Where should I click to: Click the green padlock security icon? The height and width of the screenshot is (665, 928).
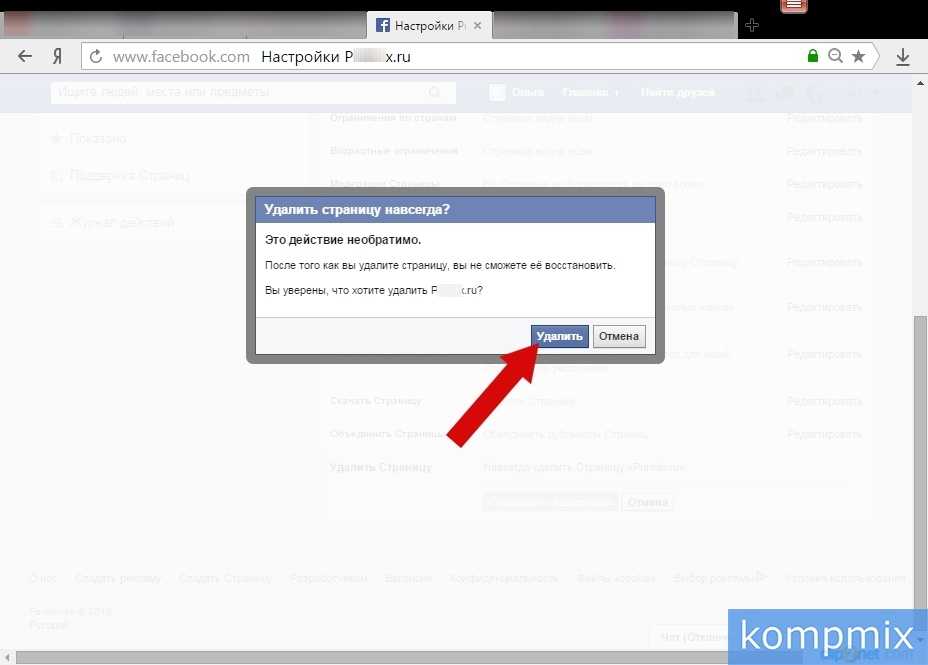pyautogui.click(x=813, y=57)
